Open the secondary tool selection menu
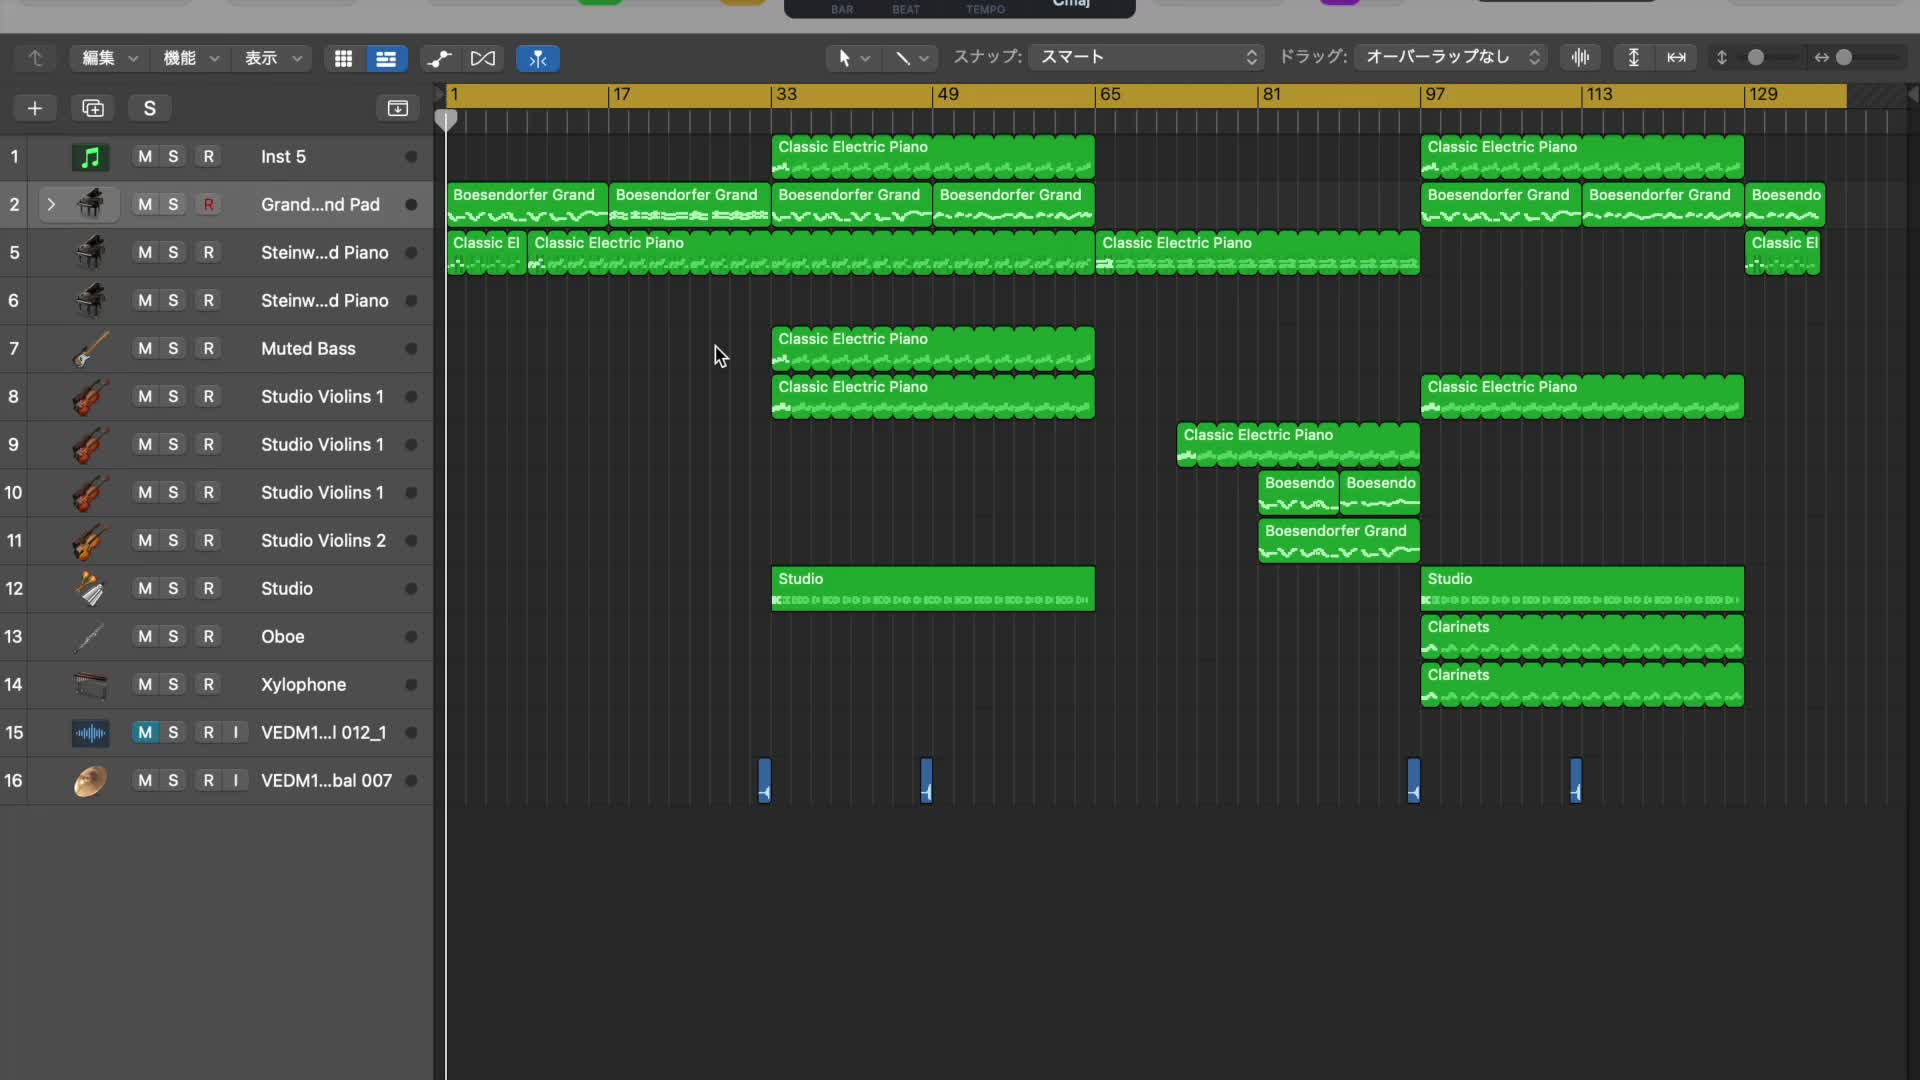The image size is (1920, 1080). (x=911, y=58)
